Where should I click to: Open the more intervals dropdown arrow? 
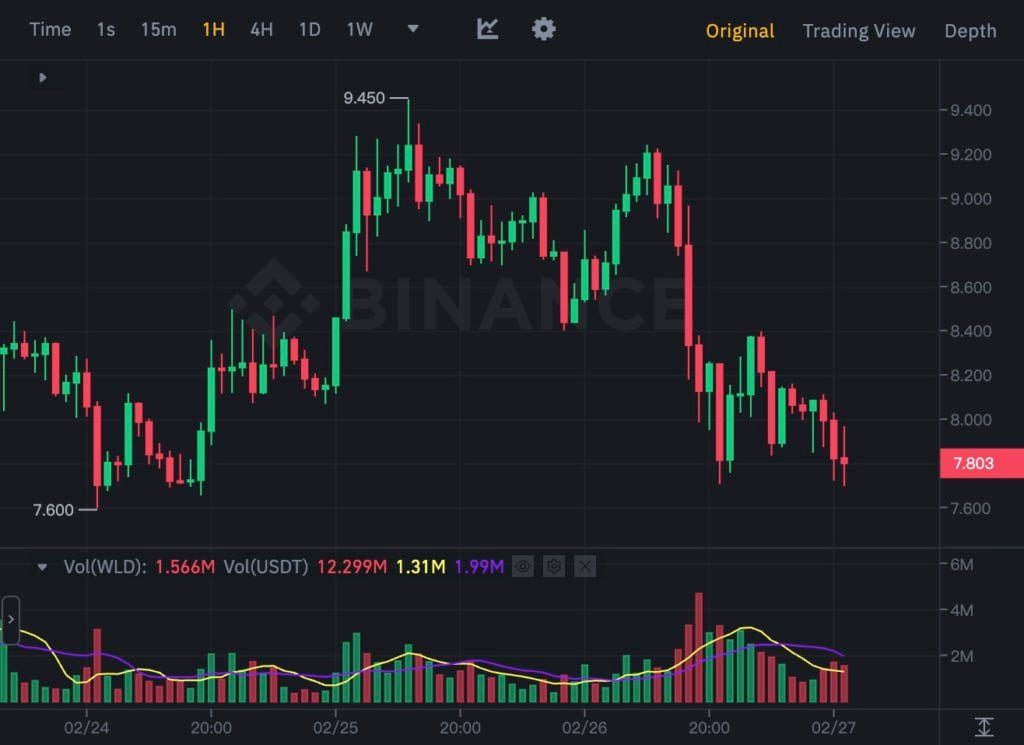pos(412,29)
